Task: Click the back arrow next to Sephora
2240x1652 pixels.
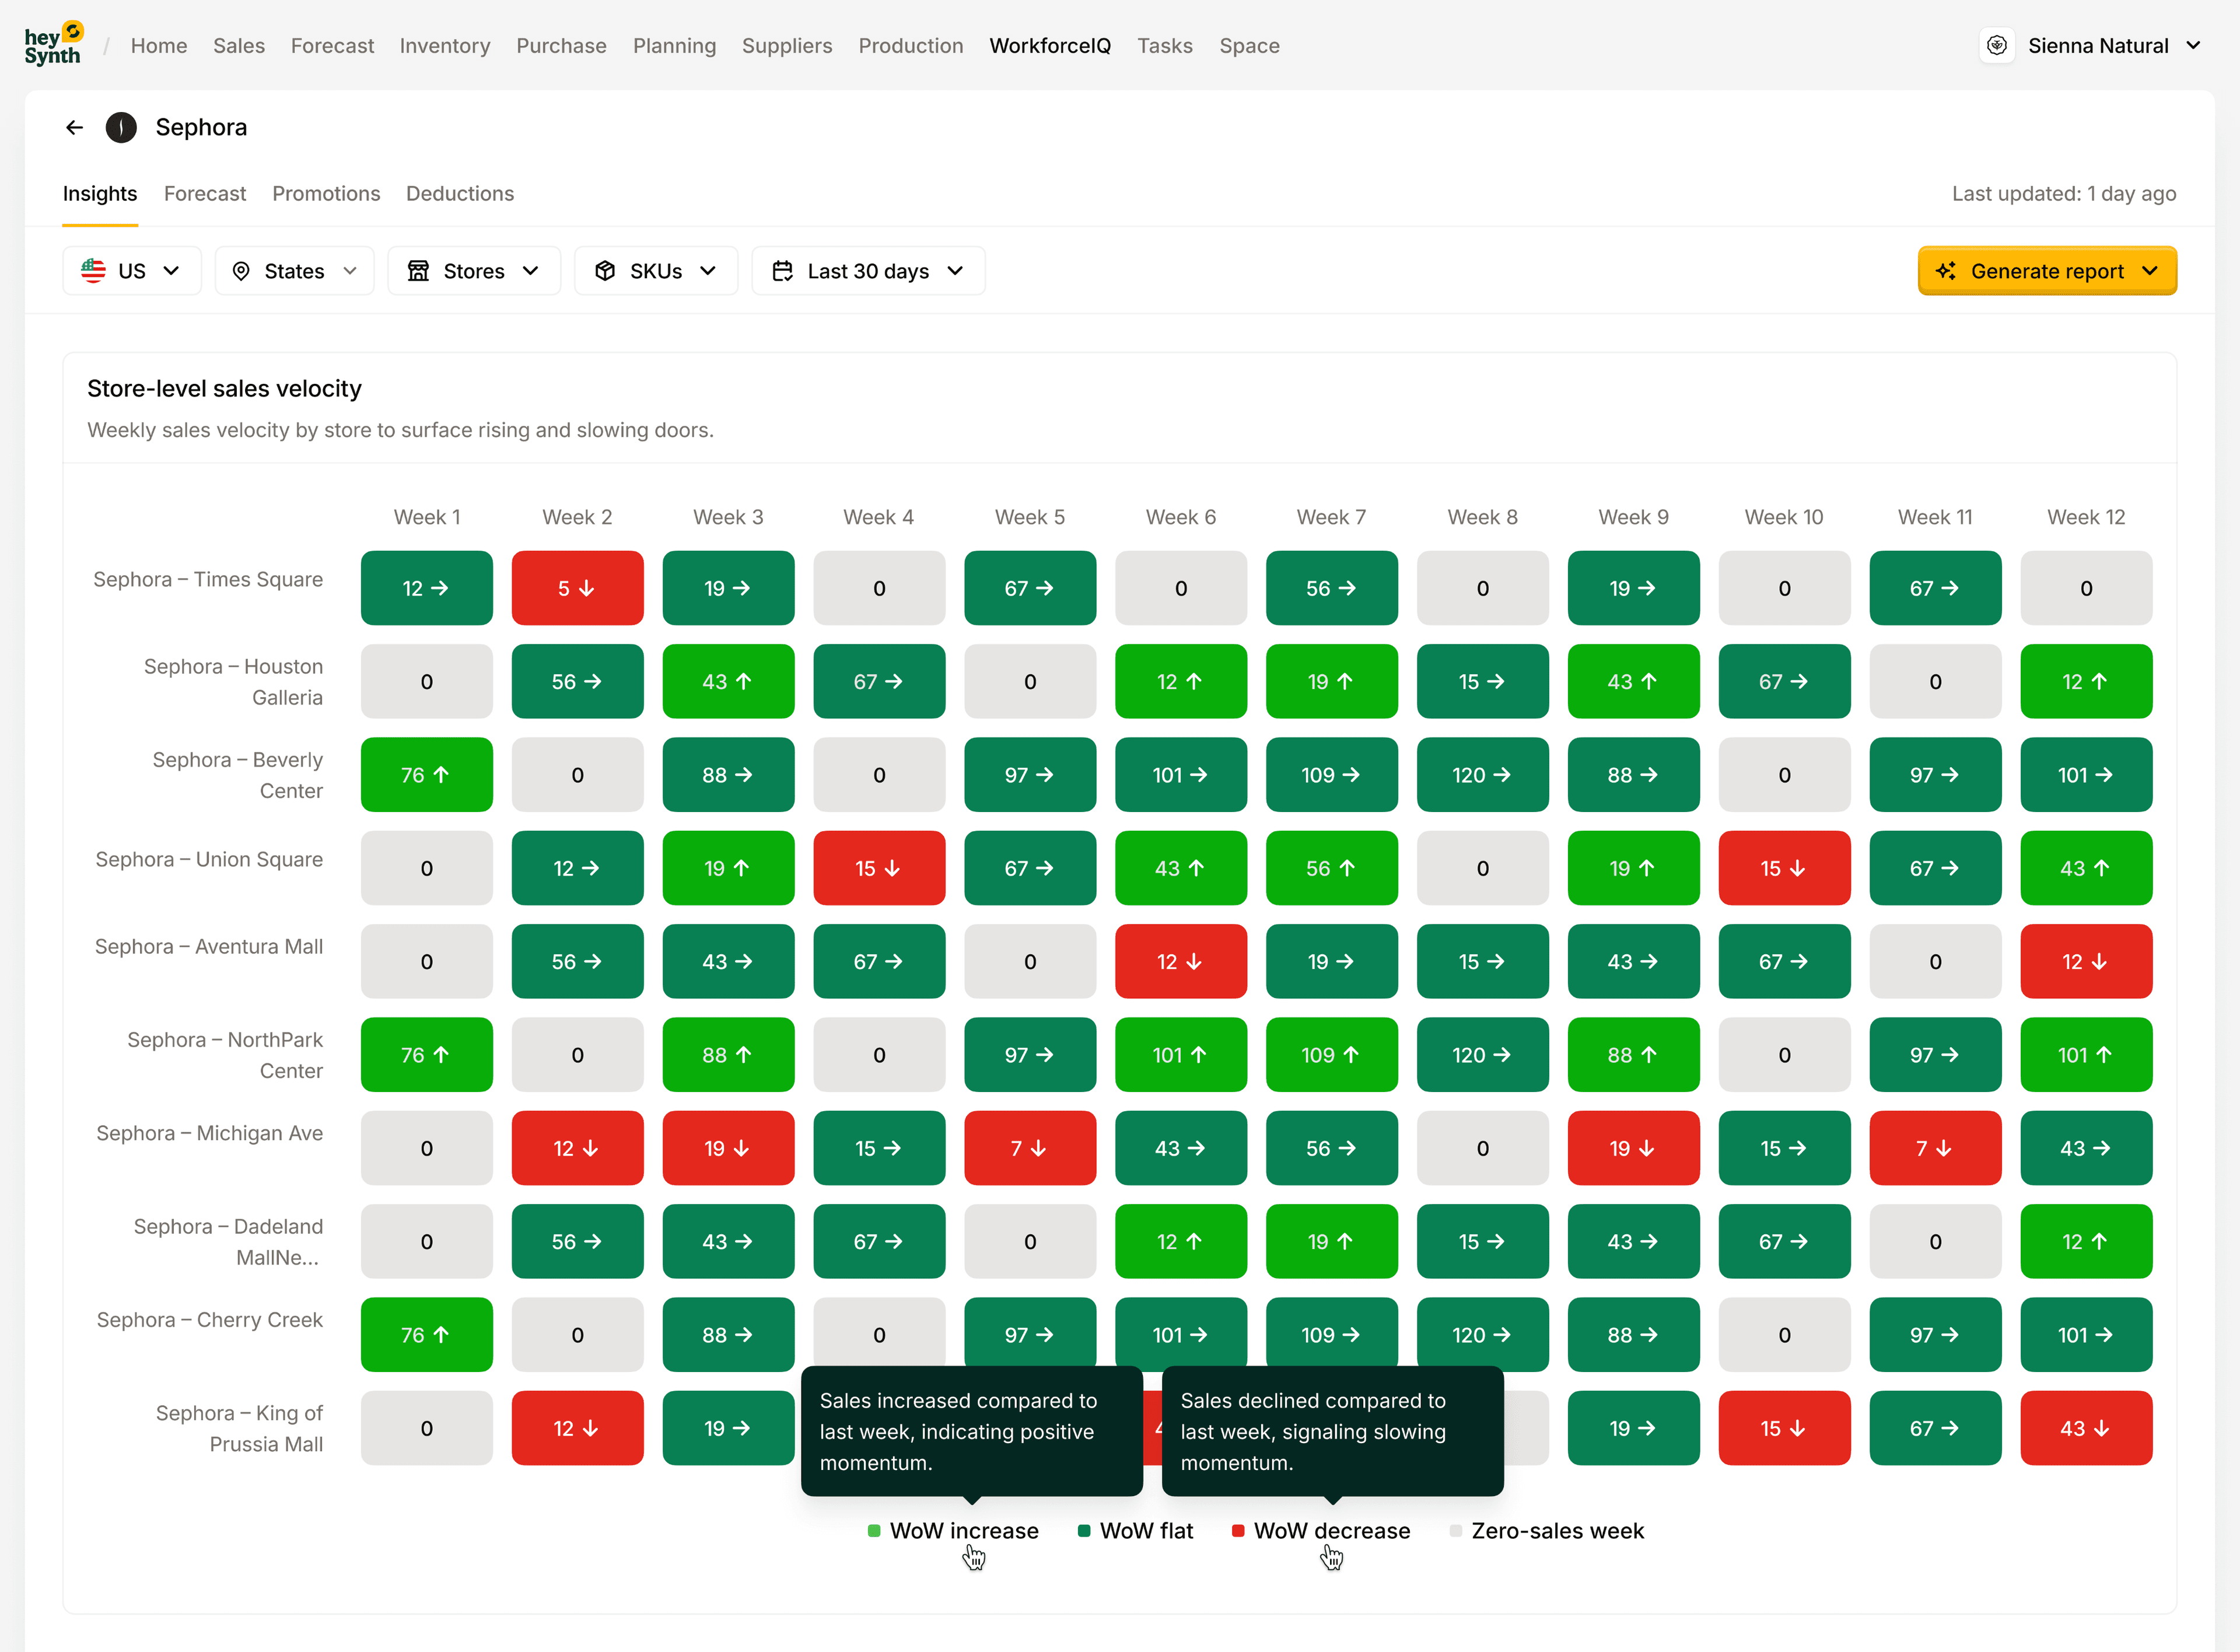Action: click(74, 127)
